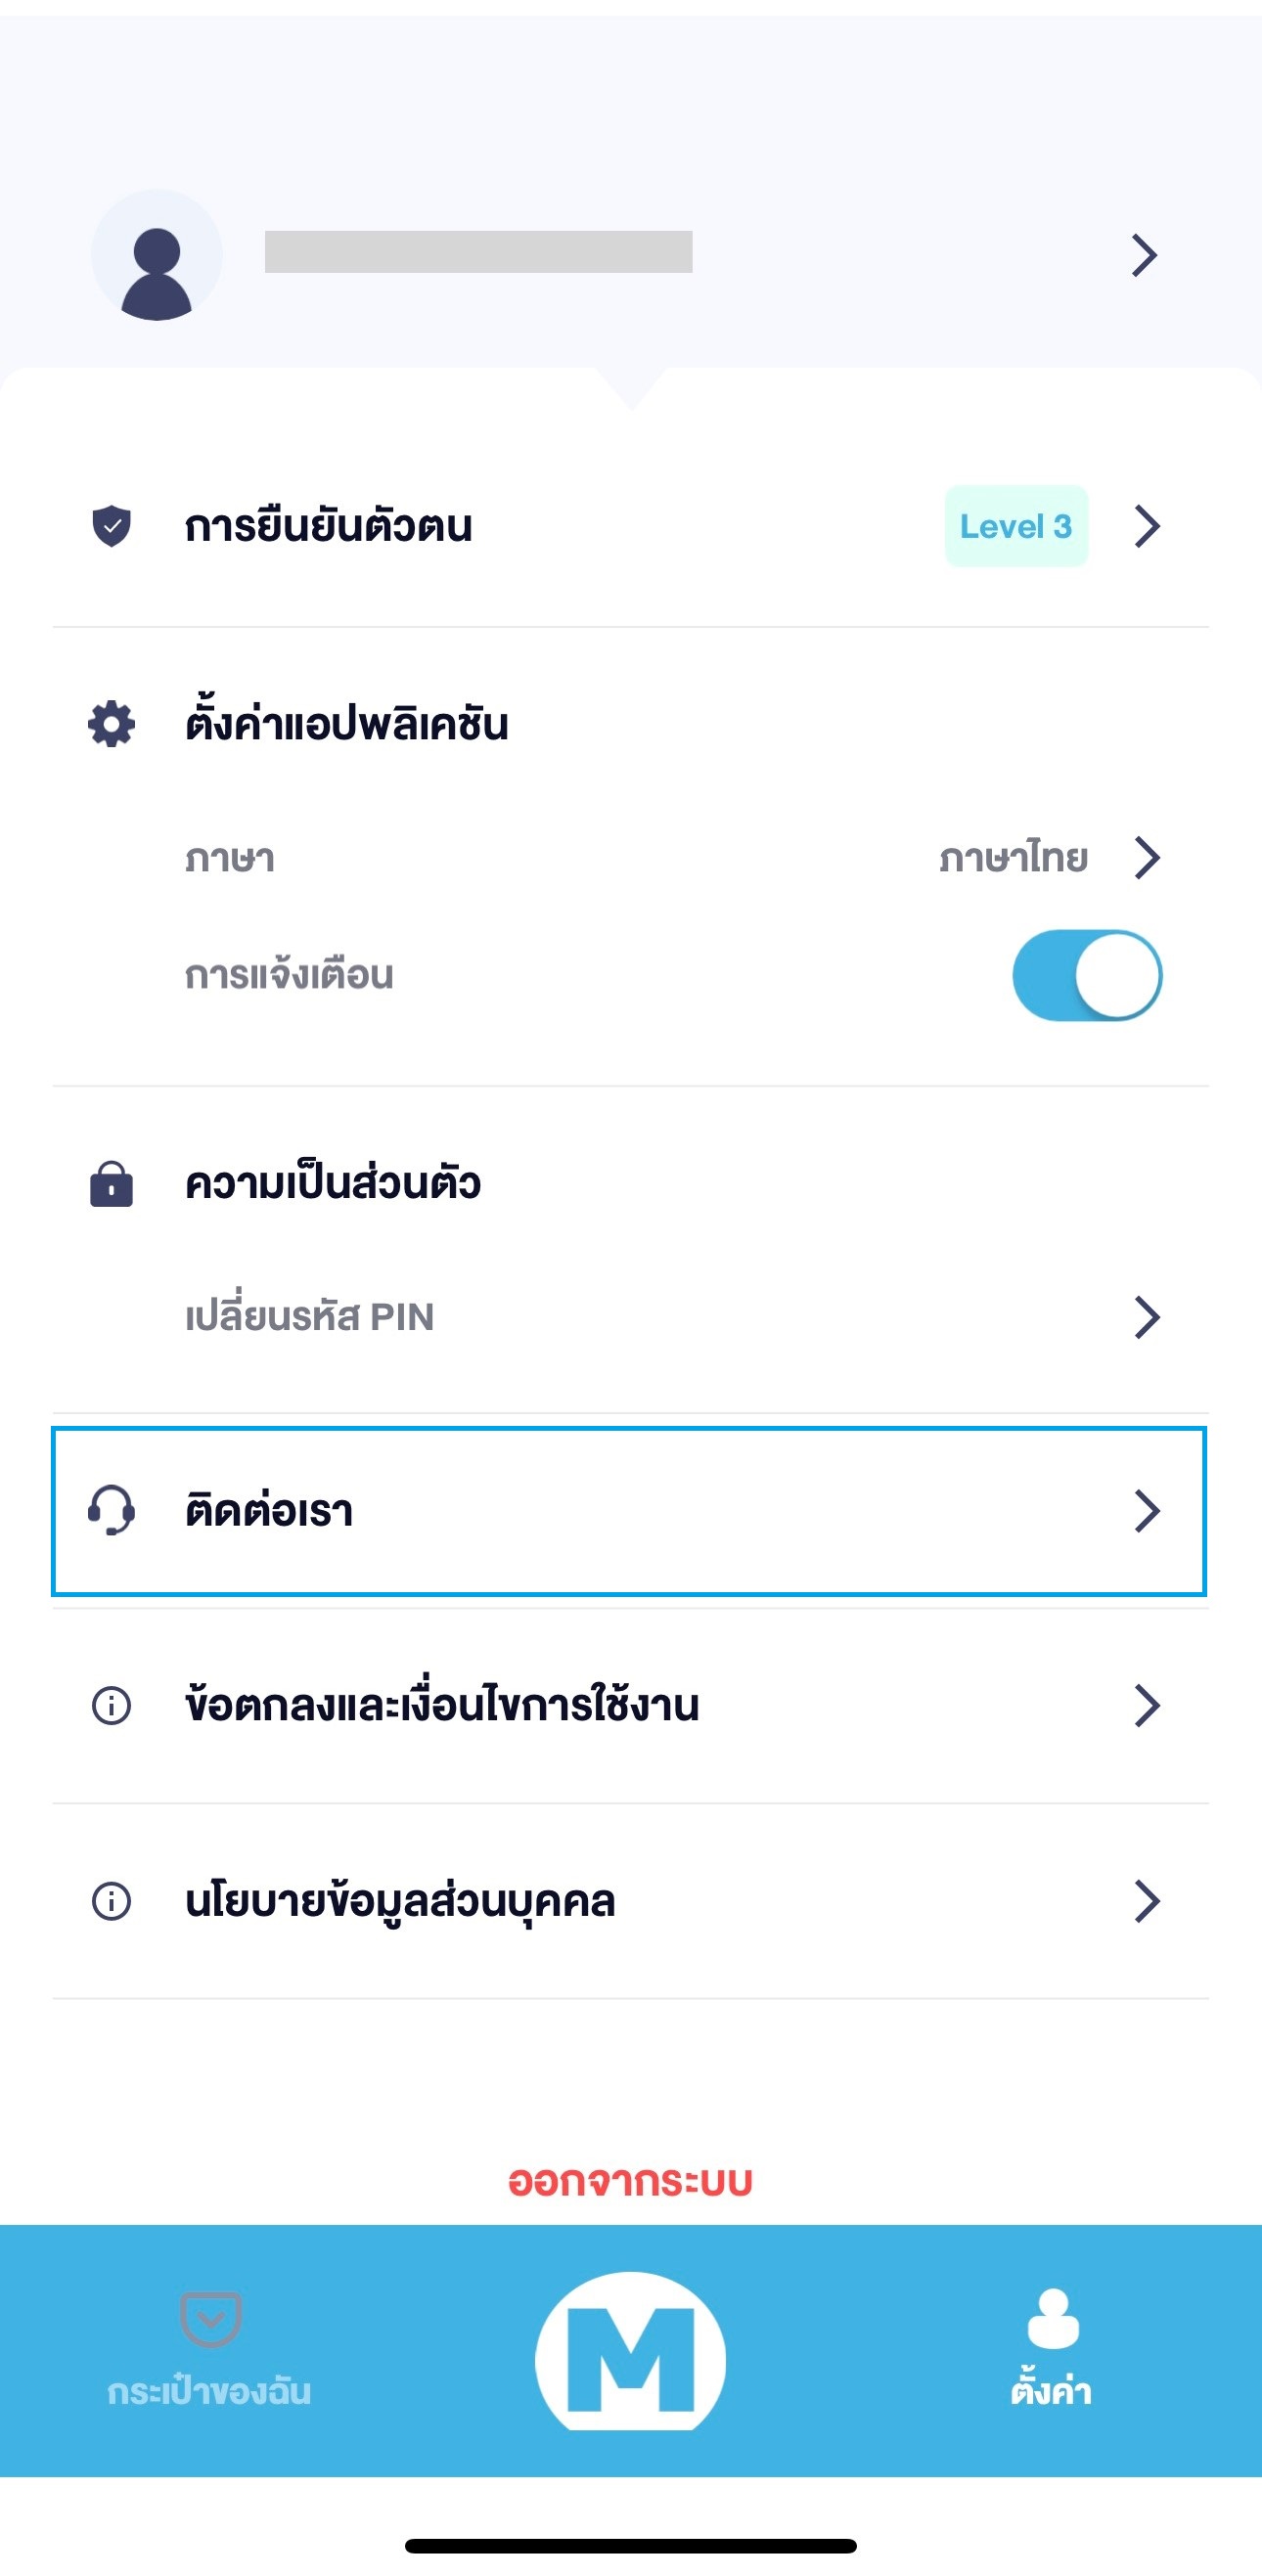Tap the profile avatar icon
The image size is (1262, 2576).
[x=157, y=255]
